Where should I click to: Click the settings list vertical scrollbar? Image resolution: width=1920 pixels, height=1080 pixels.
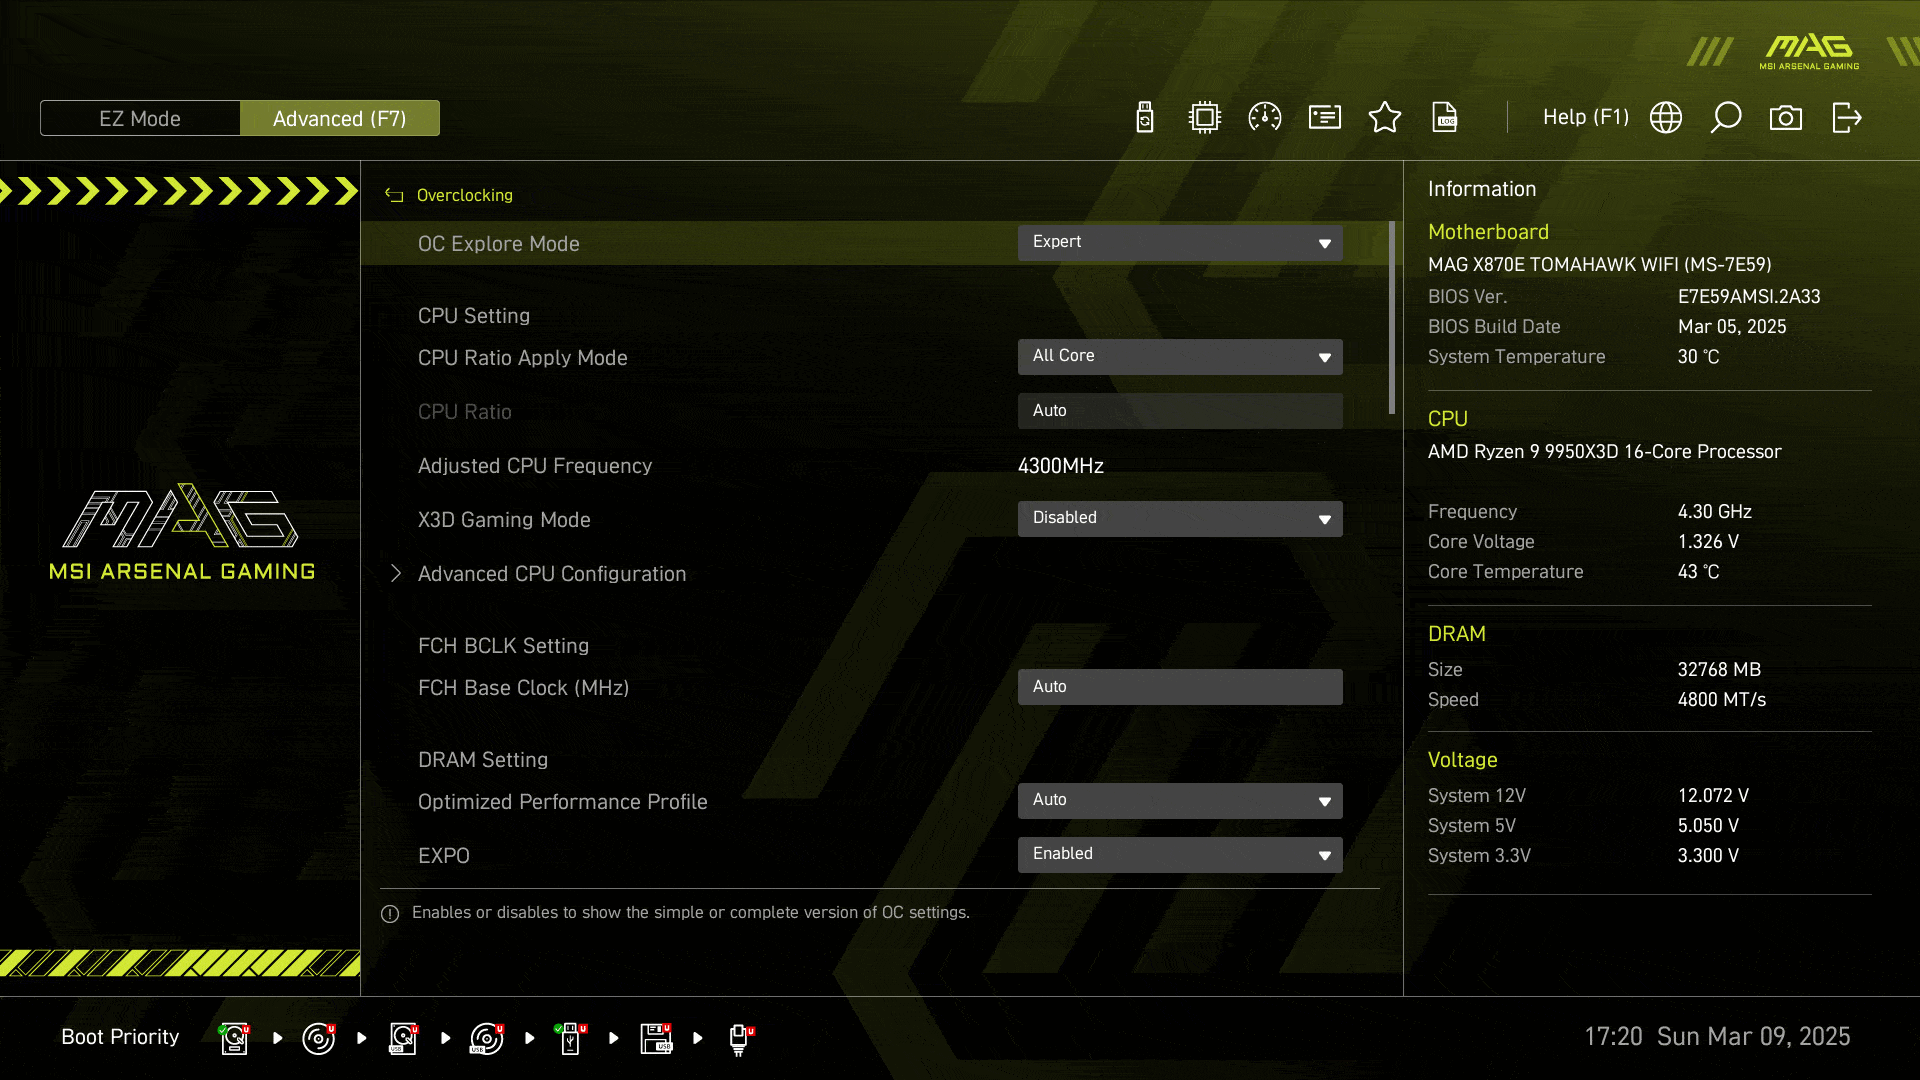(1392, 318)
